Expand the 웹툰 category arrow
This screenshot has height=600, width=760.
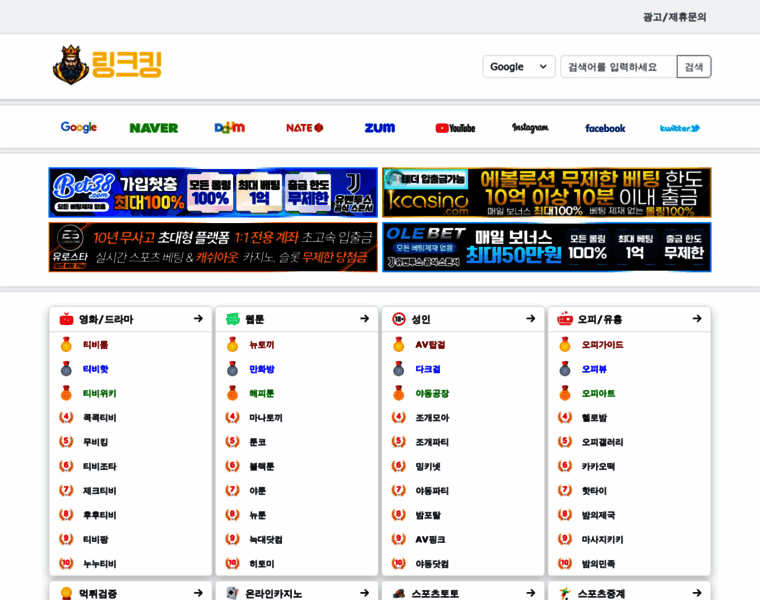click(364, 319)
